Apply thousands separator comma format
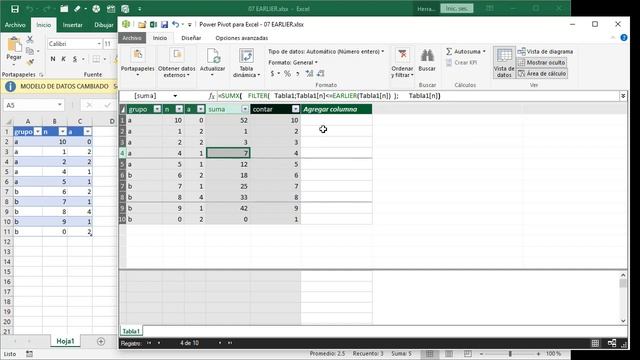 [x=298, y=73]
